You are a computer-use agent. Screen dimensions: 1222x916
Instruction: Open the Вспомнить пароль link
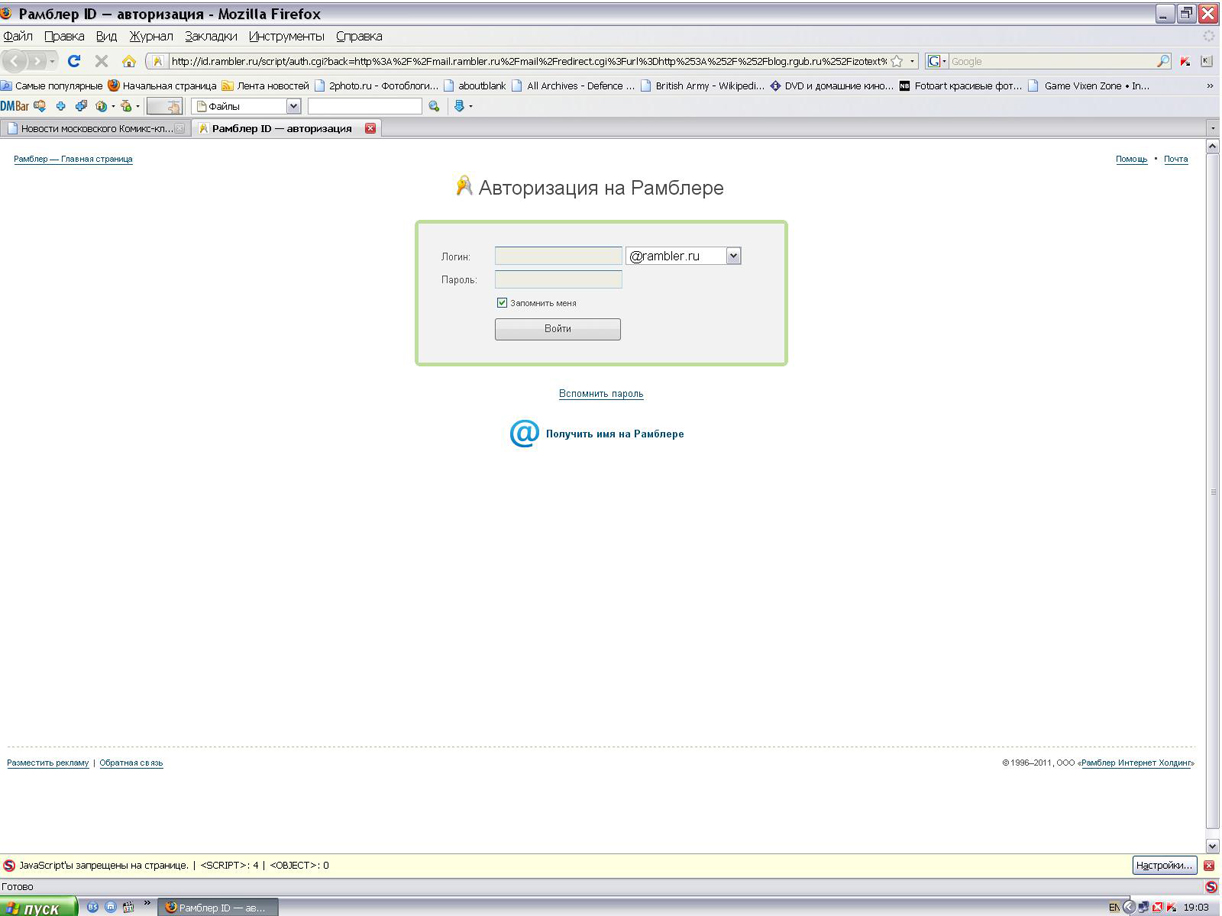click(x=601, y=394)
